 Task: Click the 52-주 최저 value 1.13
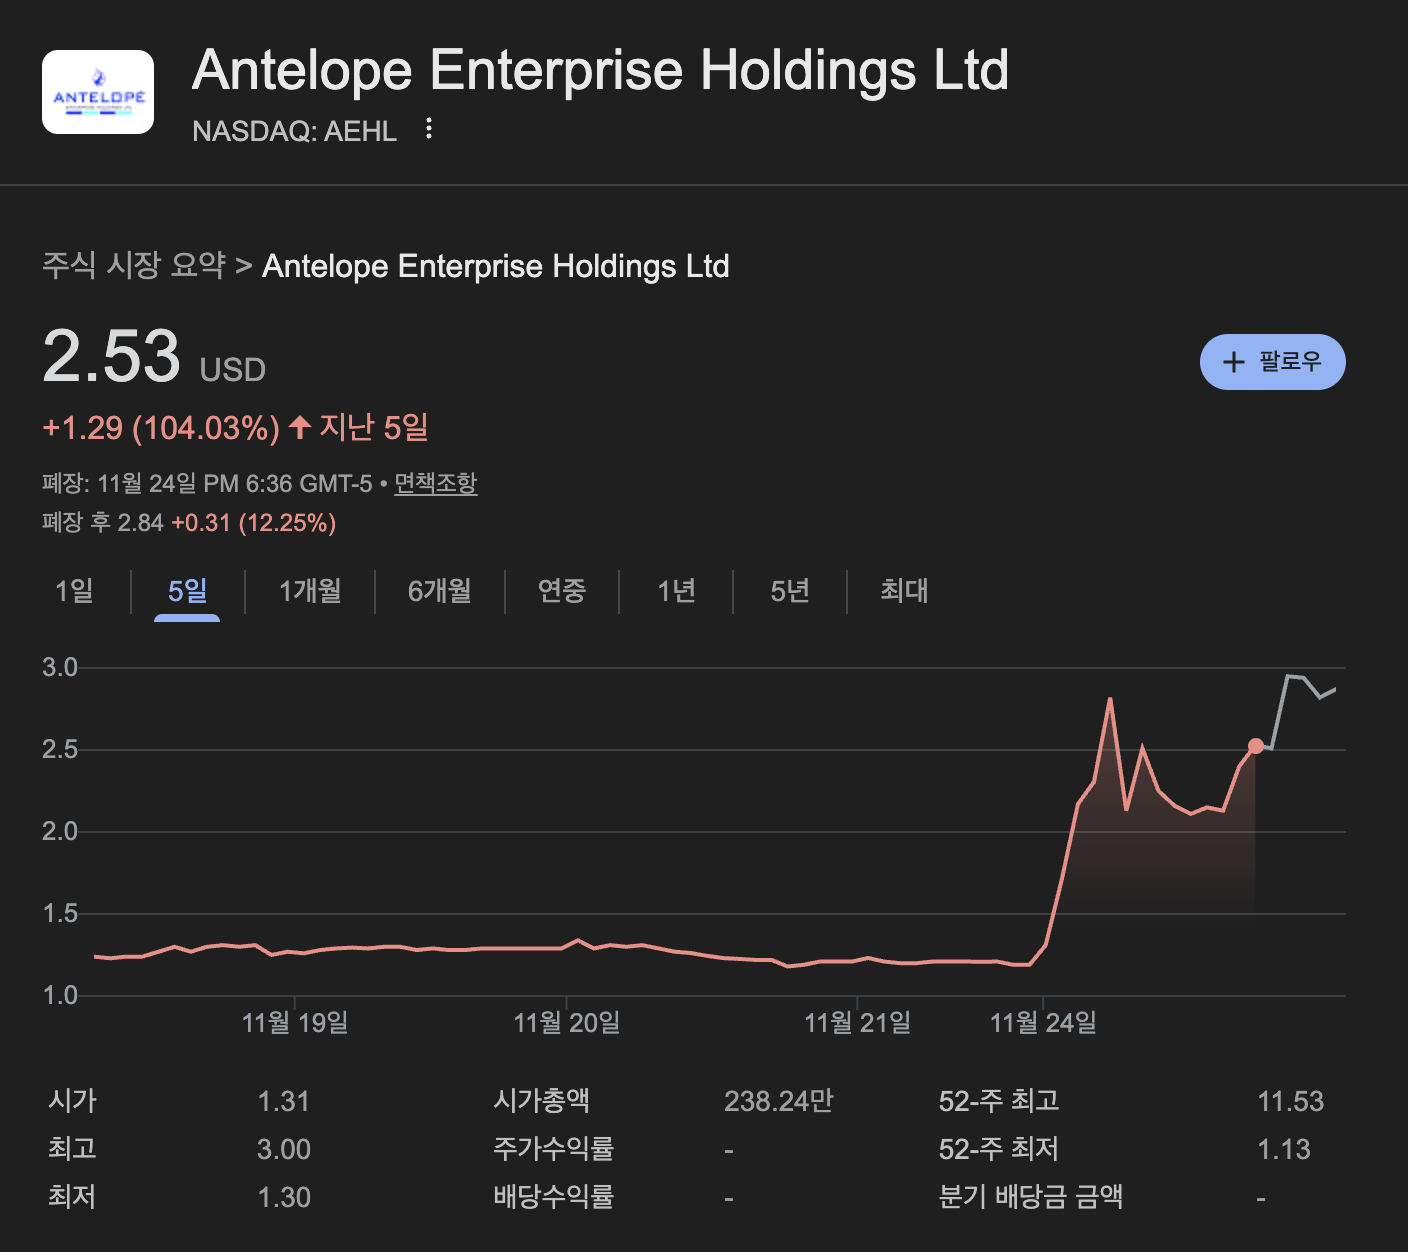1284,1150
